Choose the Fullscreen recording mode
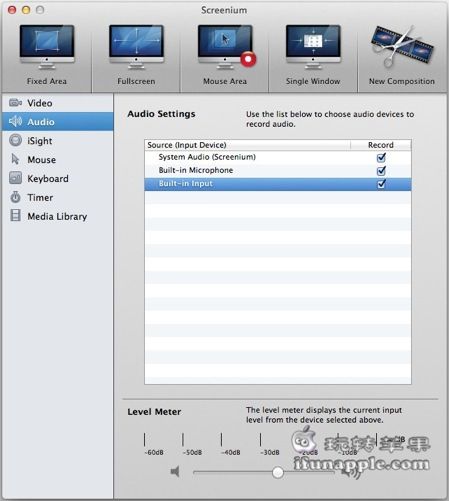 point(136,55)
